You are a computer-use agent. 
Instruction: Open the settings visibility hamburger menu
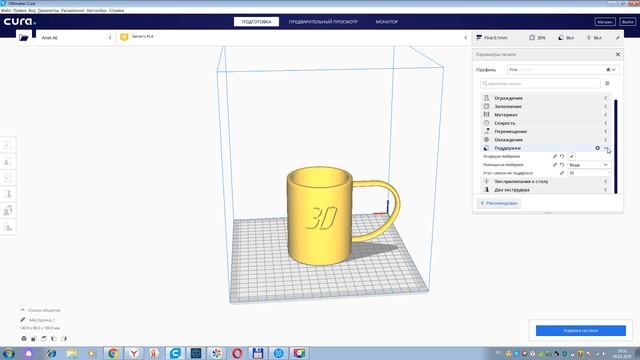[607, 83]
